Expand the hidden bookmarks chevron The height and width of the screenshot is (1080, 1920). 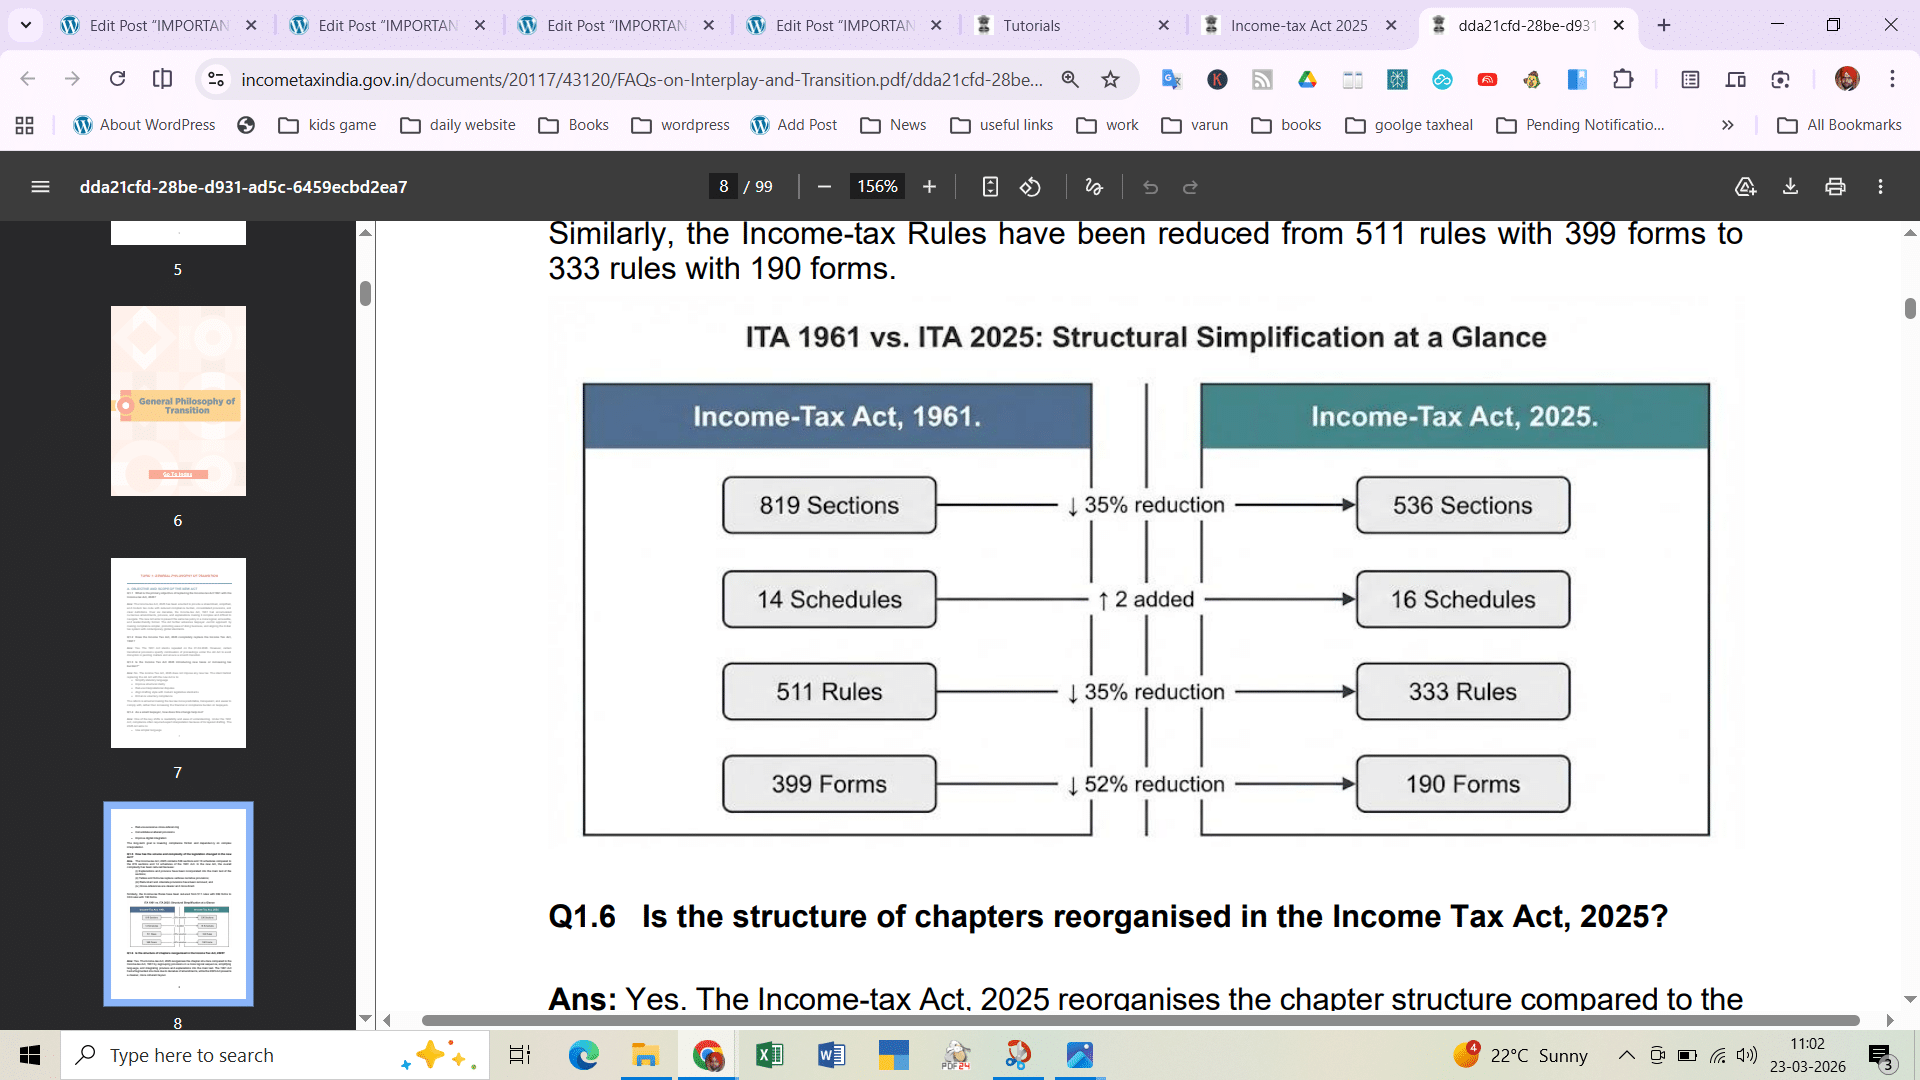point(1727,125)
